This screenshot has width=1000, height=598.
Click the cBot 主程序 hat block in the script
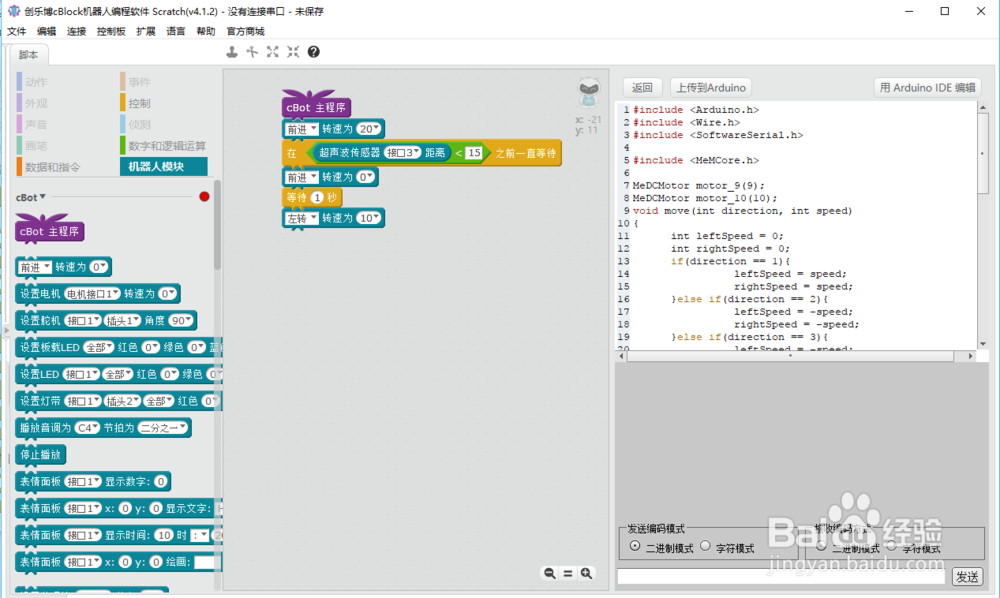coord(316,105)
